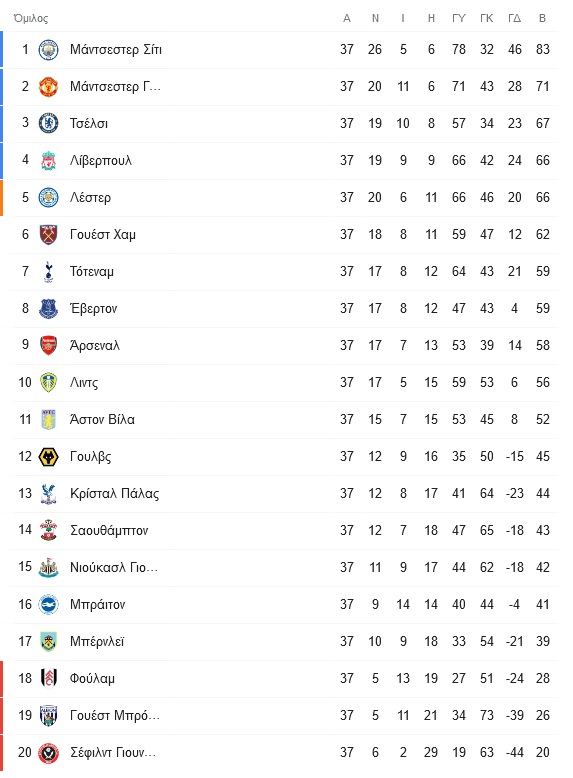This screenshot has width=573, height=778.
Task: Open the Έβερτον team link
Action: (x=93, y=309)
